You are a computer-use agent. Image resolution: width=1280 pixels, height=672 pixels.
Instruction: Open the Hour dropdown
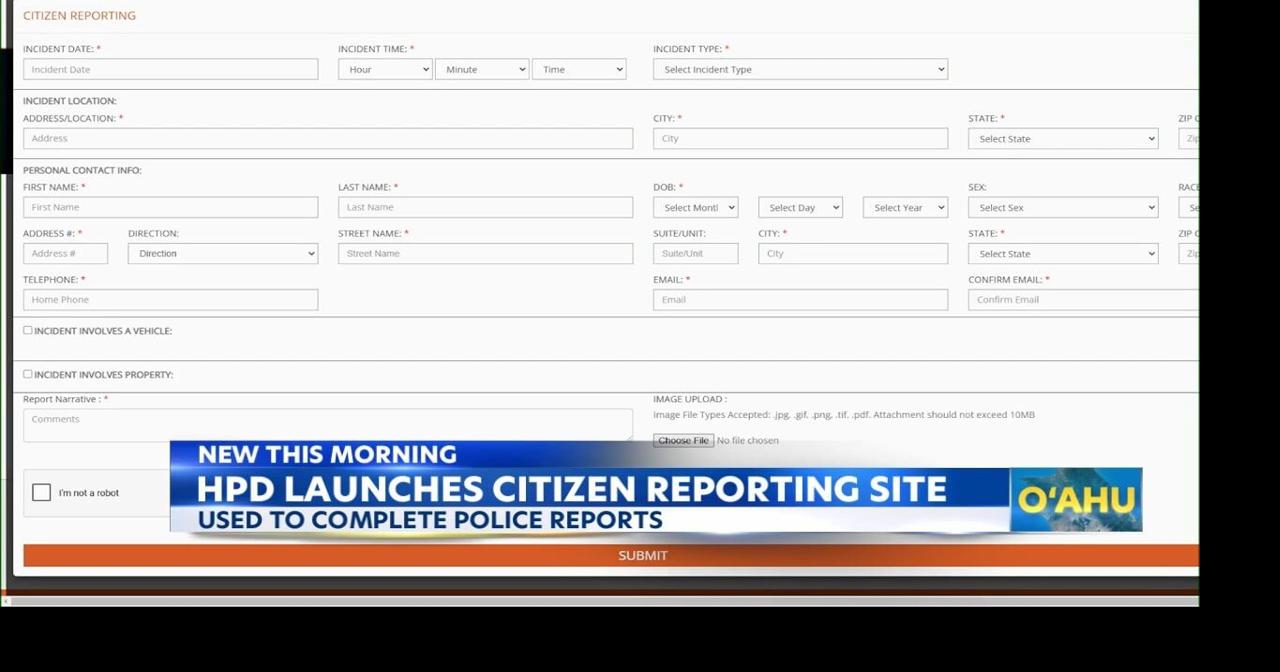point(385,69)
